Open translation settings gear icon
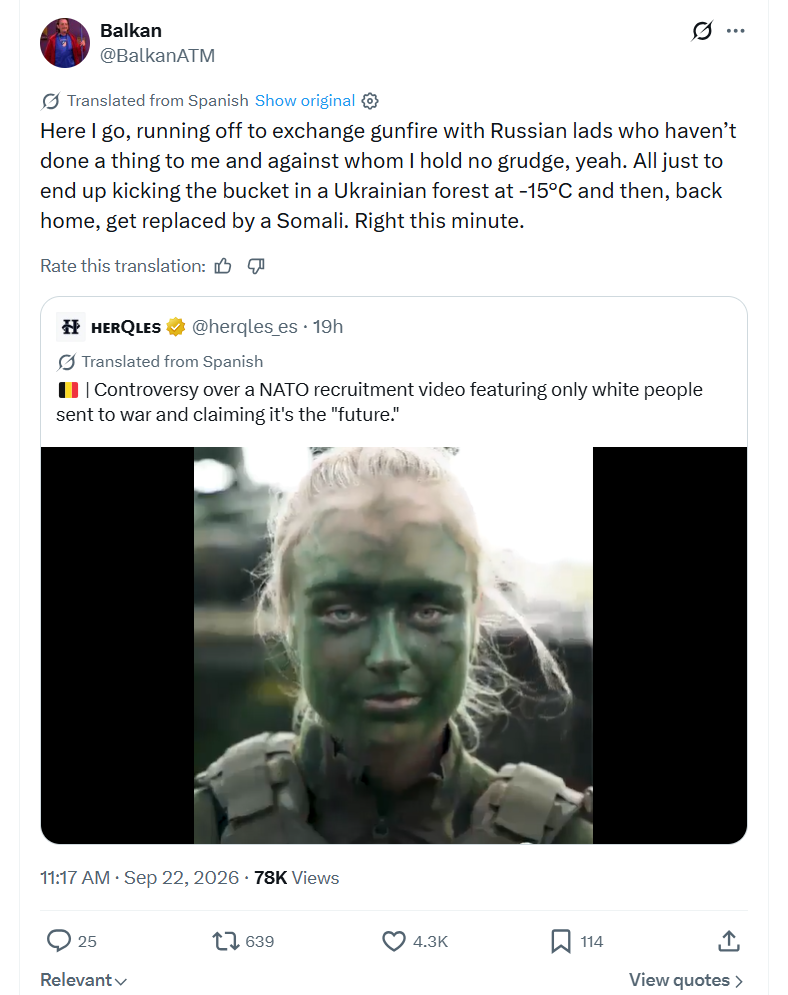 pos(370,101)
